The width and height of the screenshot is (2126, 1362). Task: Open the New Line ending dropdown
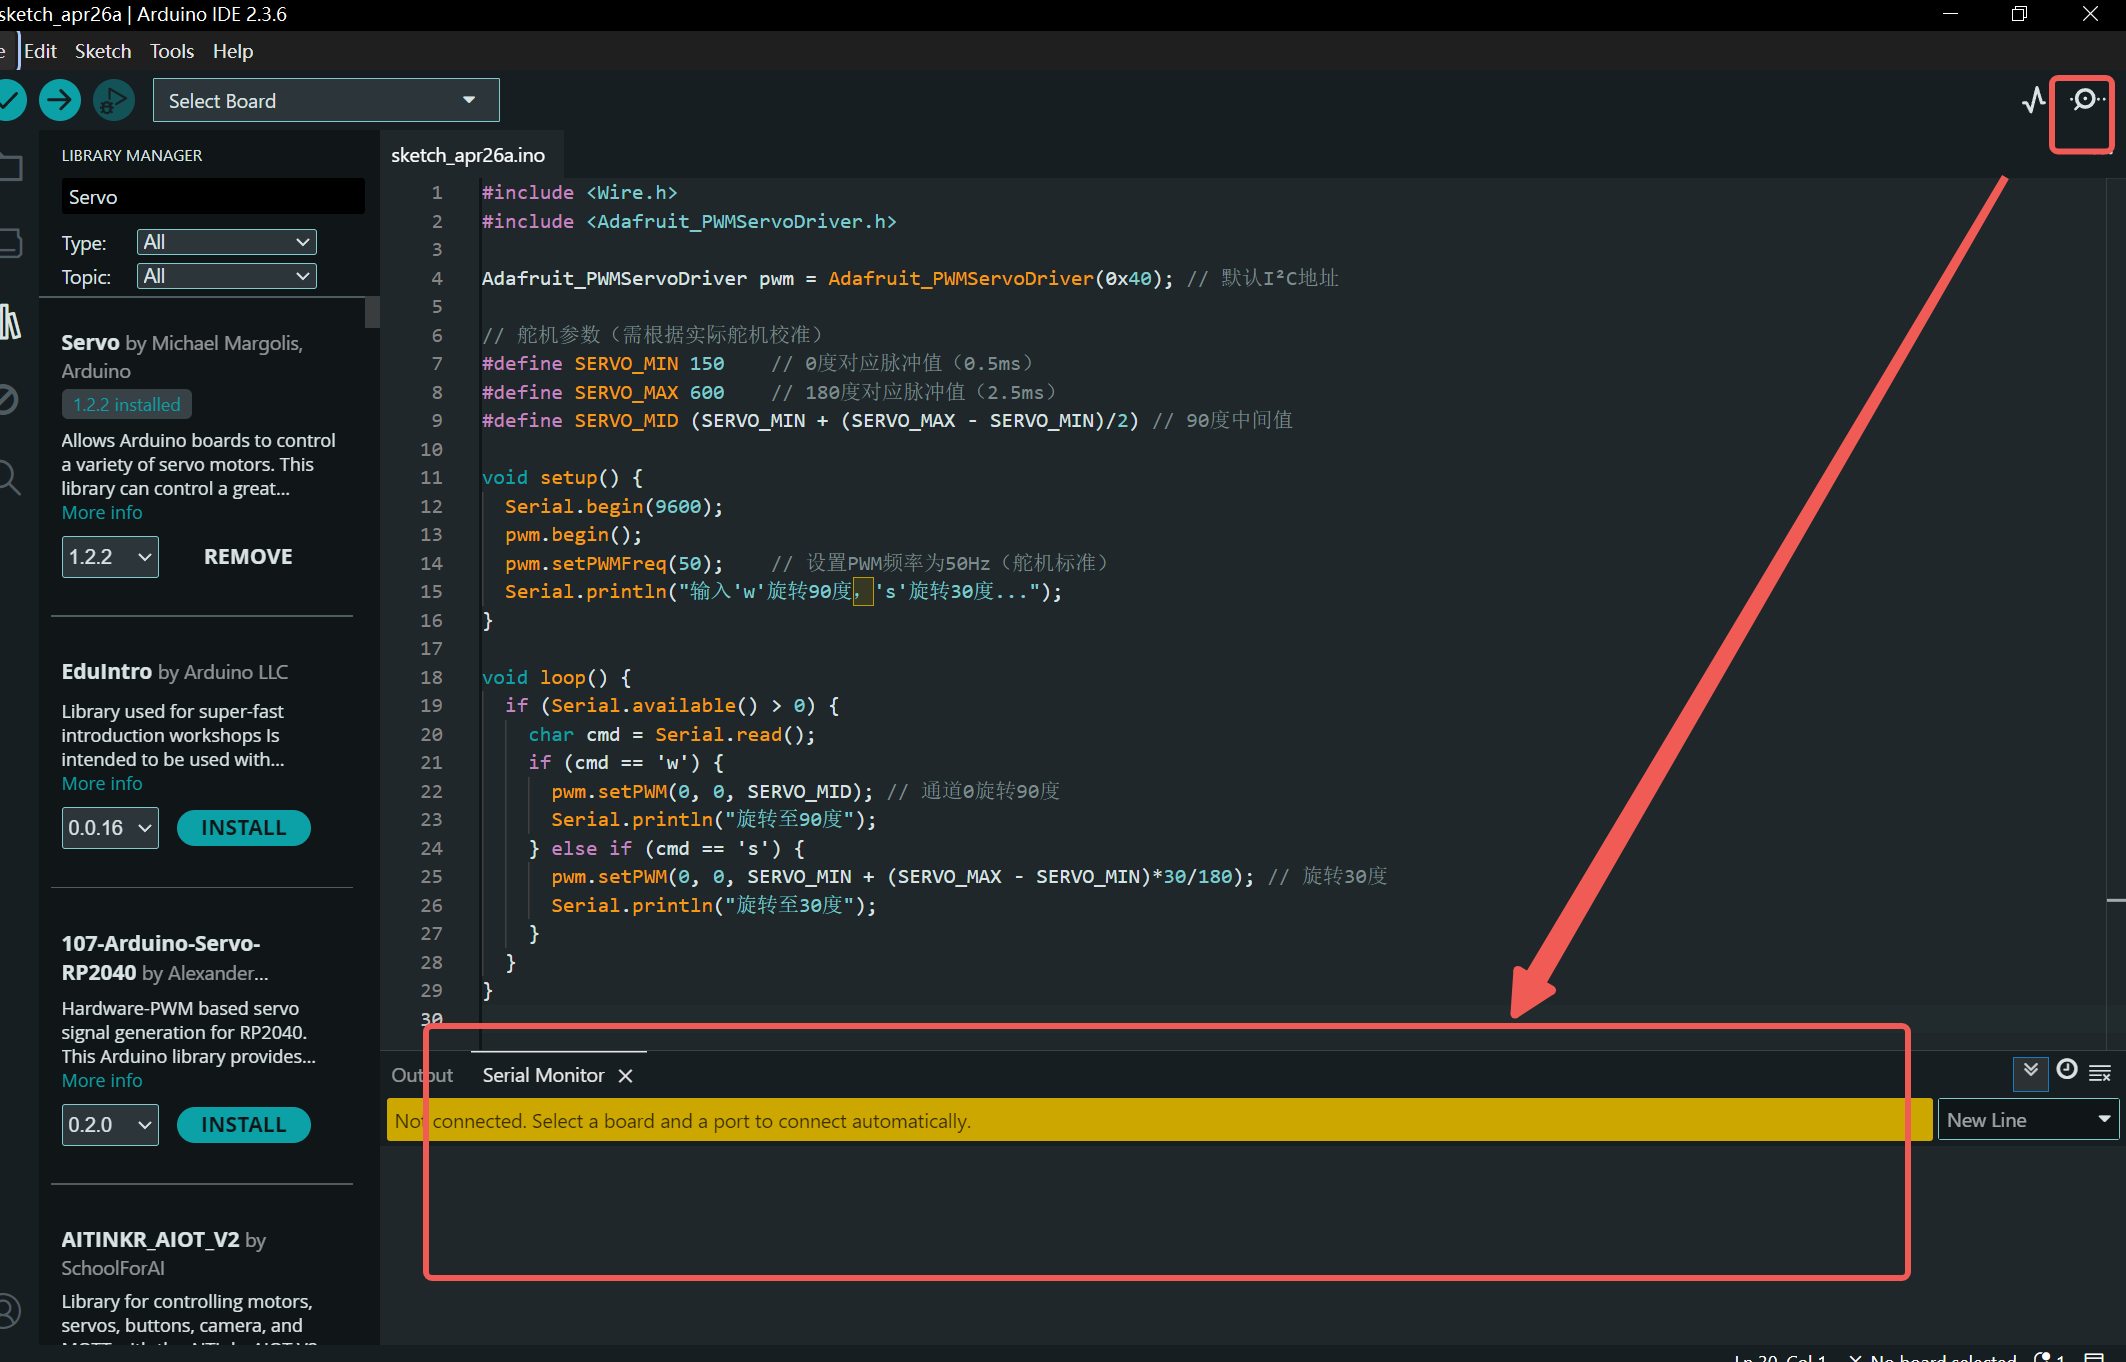[x=2027, y=1120]
